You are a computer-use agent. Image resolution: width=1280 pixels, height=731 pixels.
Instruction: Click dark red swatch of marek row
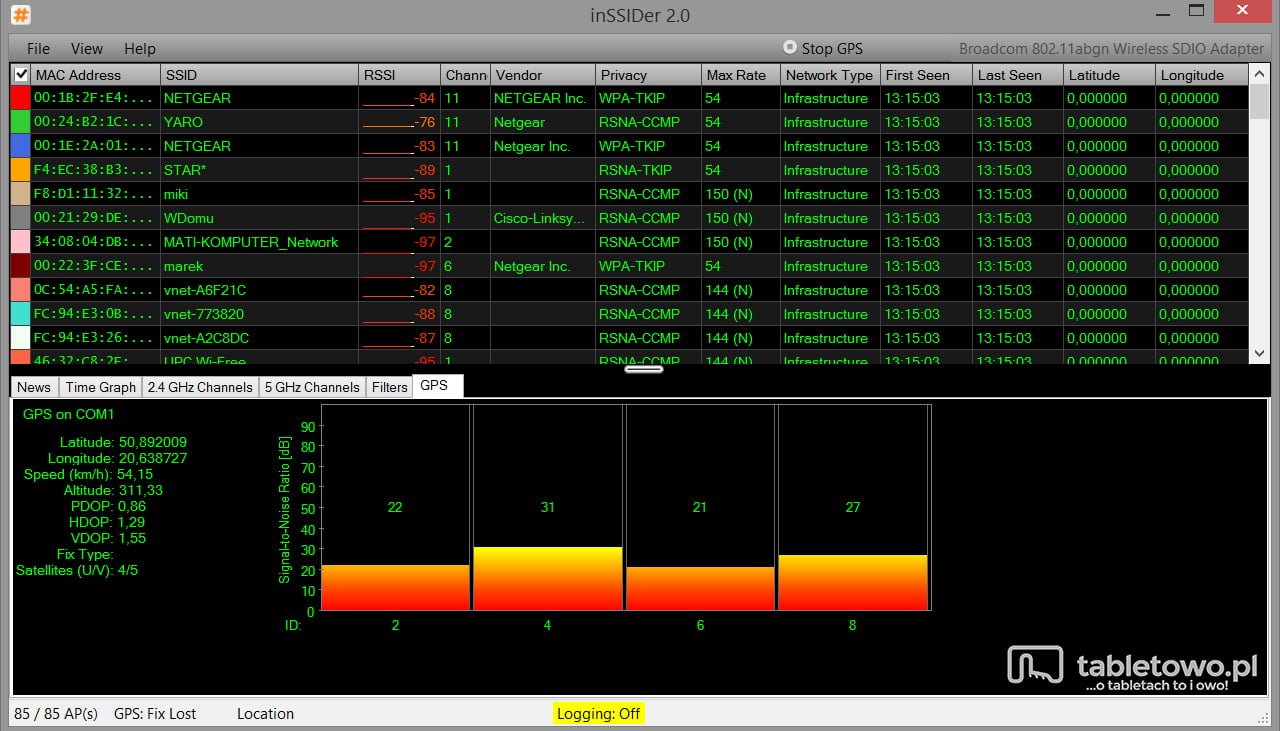20,266
